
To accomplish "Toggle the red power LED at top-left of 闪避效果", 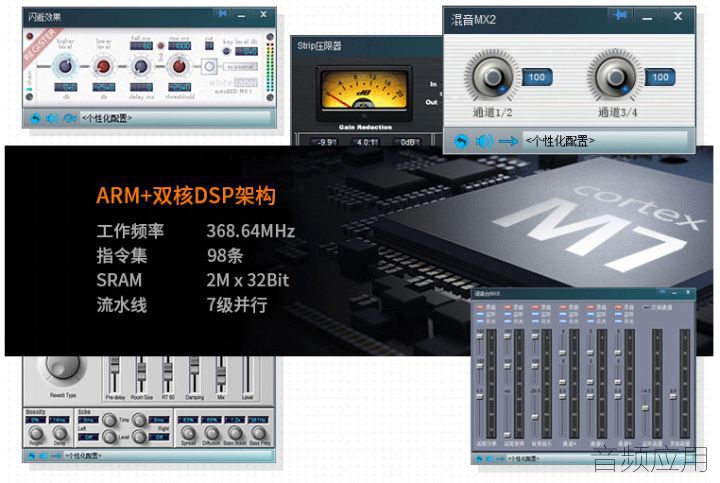I will tap(30, 36).
